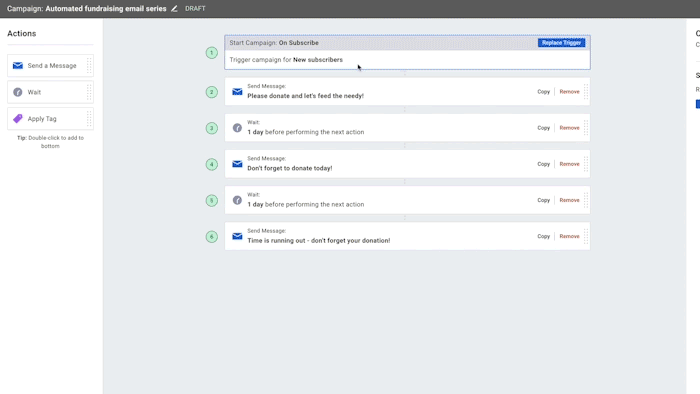Click the Send a Message envelope icon

[17, 66]
